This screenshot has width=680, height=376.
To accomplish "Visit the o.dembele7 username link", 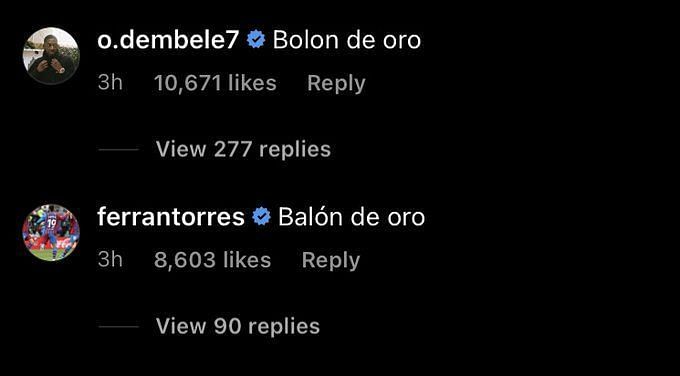I will pos(168,40).
